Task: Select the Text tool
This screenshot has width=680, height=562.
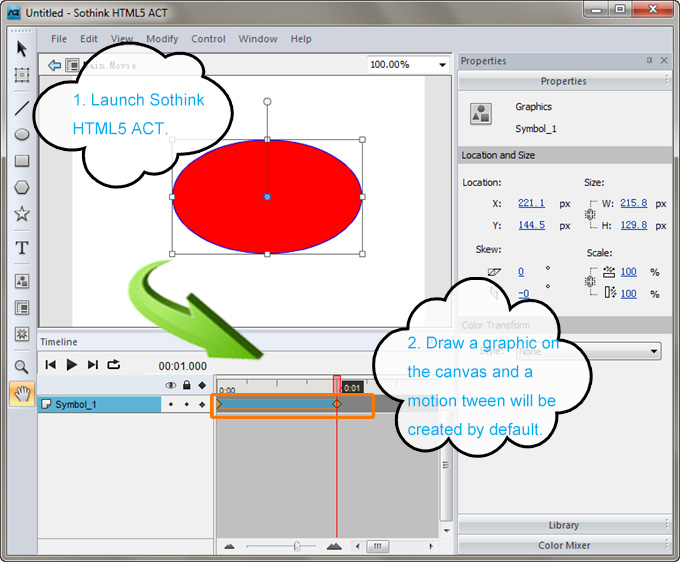Action: (x=22, y=248)
